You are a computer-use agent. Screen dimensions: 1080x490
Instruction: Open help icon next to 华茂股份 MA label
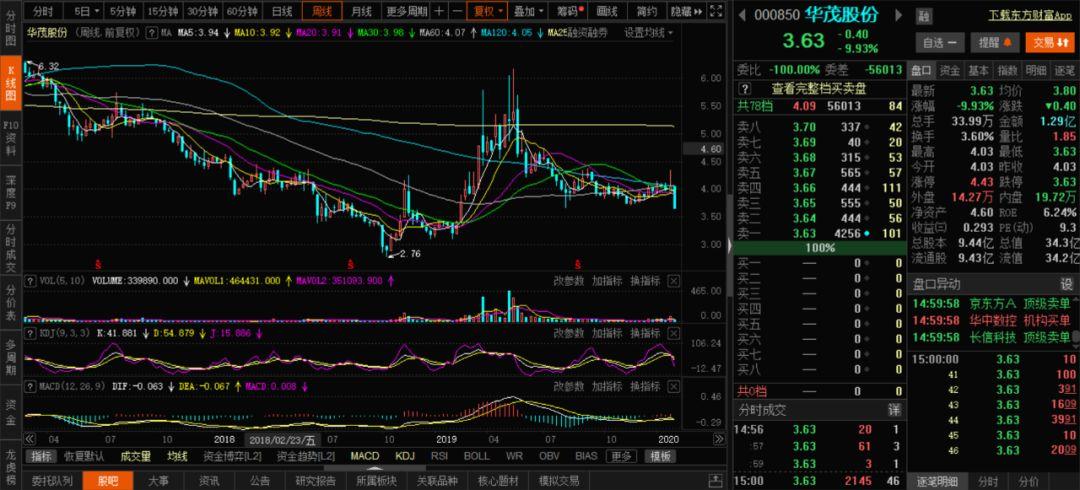tap(151, 32)
